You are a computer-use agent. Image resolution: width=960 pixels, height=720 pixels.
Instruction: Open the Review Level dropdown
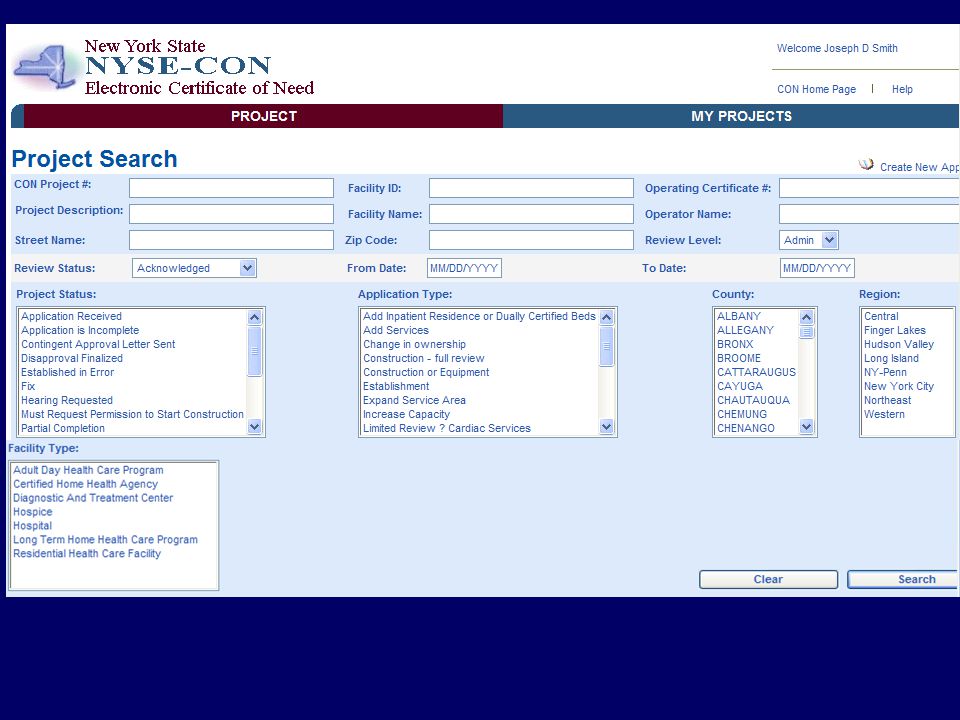(x=809, y=240)
